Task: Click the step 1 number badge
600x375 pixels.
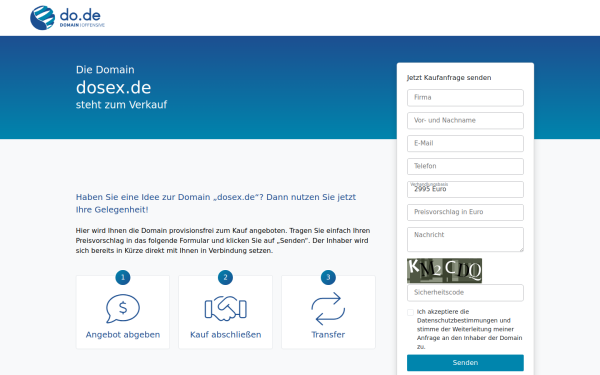Action: tap(123, 277)
